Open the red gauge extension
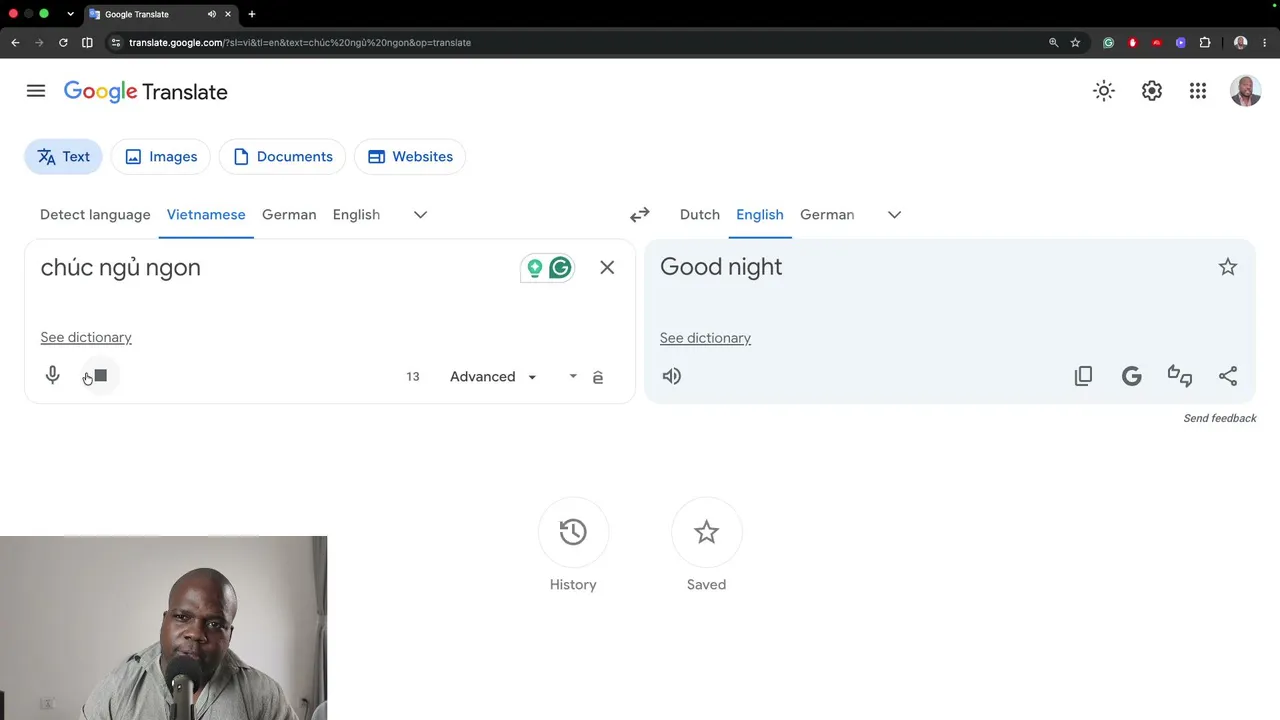1280x720 pixels. (x=1157, y=43)
